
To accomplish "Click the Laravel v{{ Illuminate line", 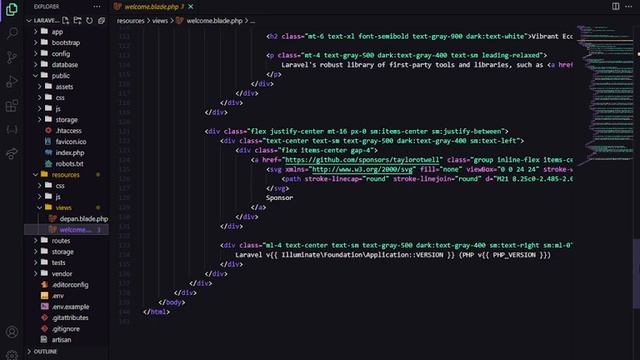I will pos(393,255).
